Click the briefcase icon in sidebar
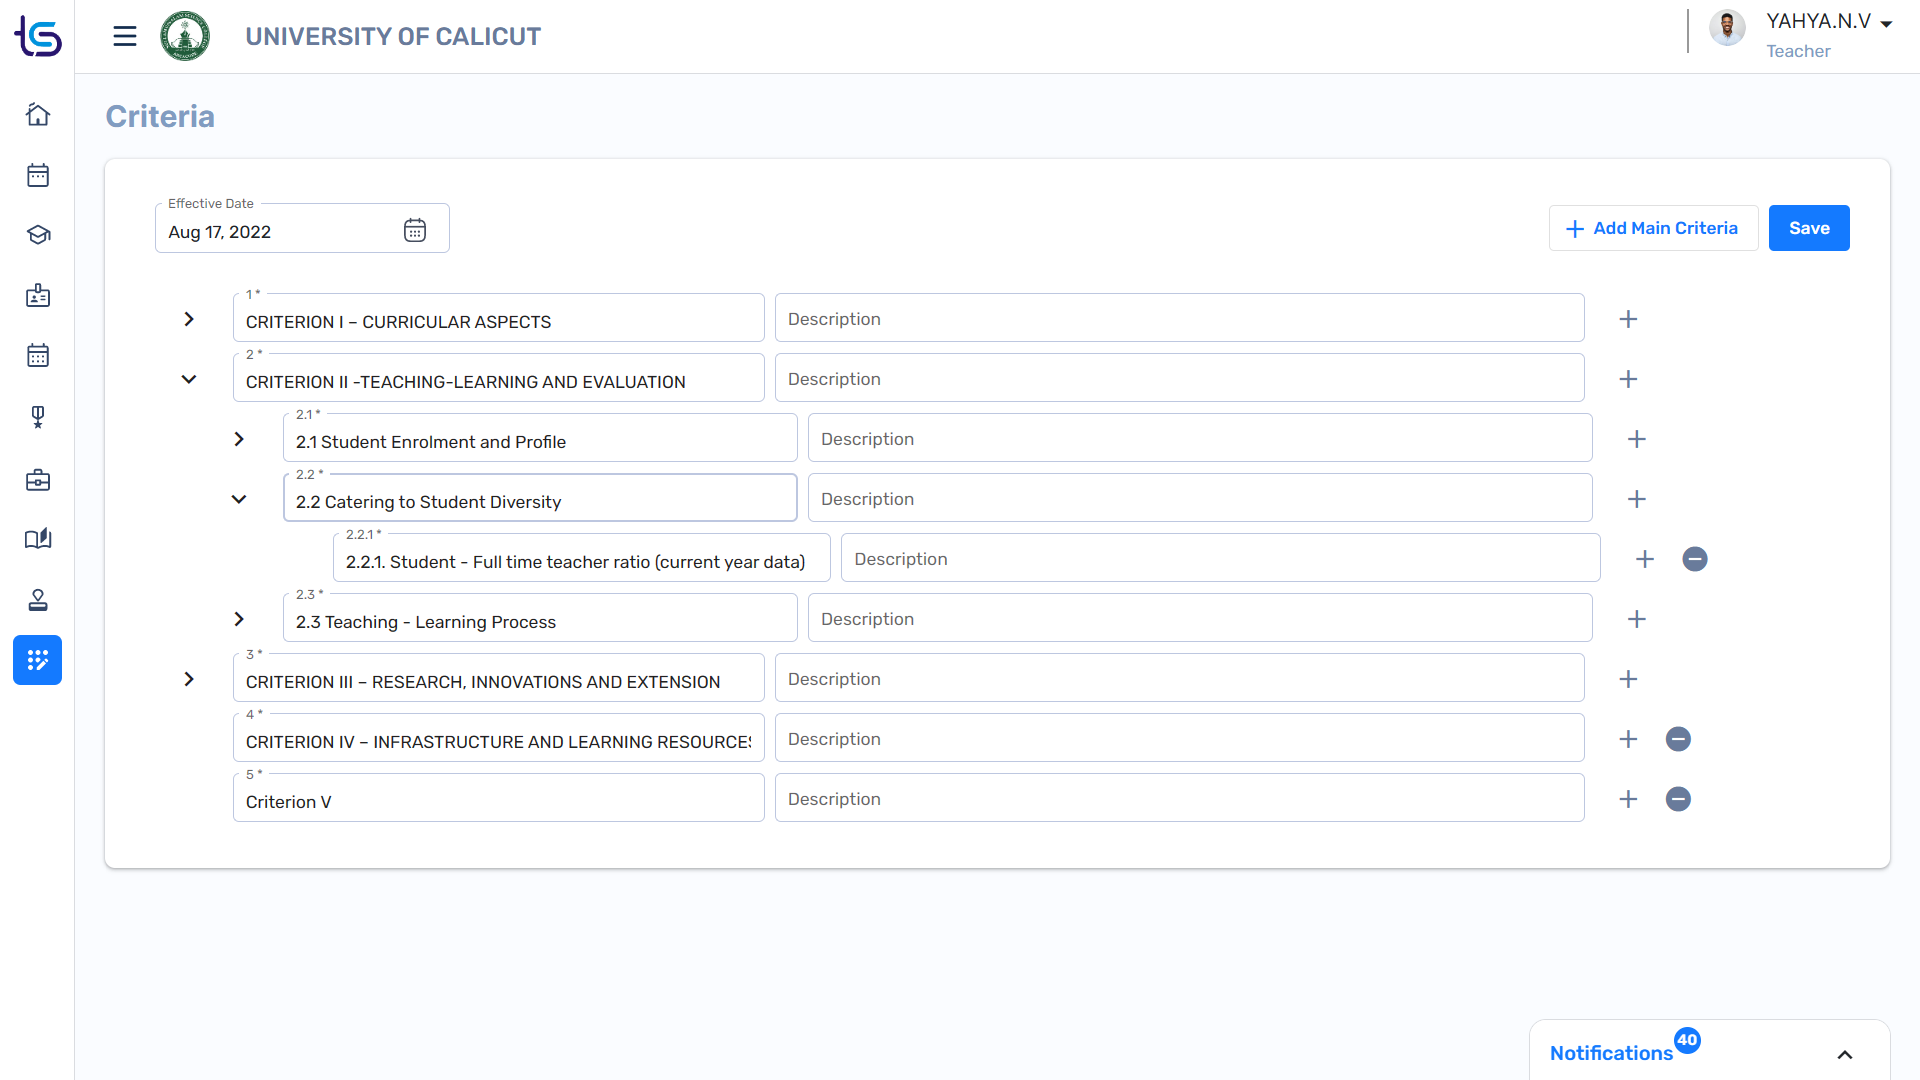 pos(38,480)
